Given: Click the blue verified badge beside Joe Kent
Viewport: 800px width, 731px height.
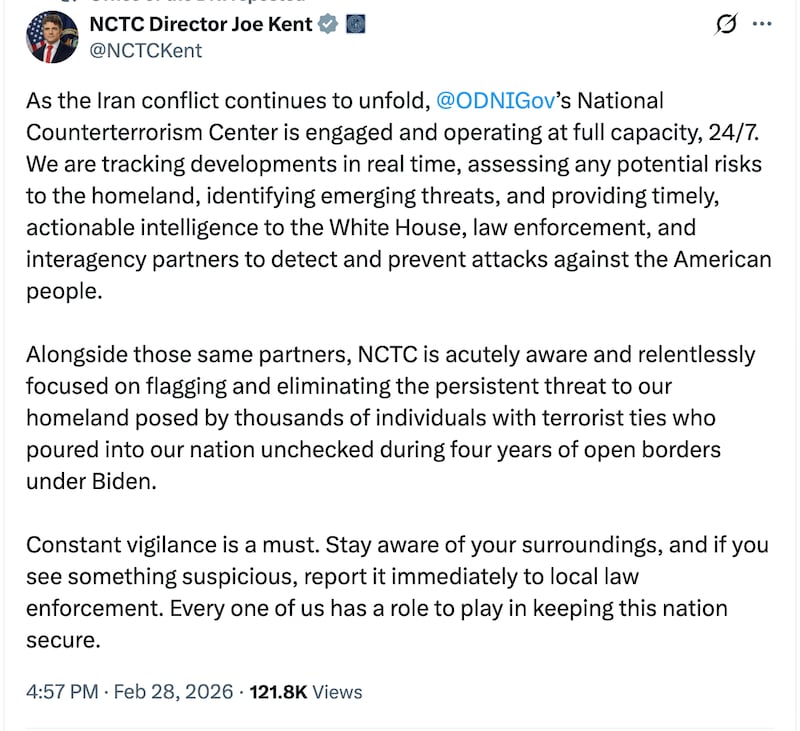Looking at the screenshot, I should point(325,26).
